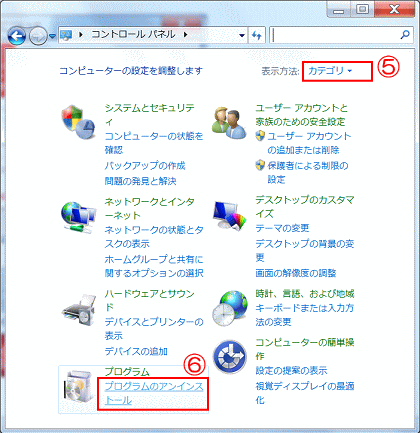Open ハードウェアとサウンド heading

tap(149, 300)
